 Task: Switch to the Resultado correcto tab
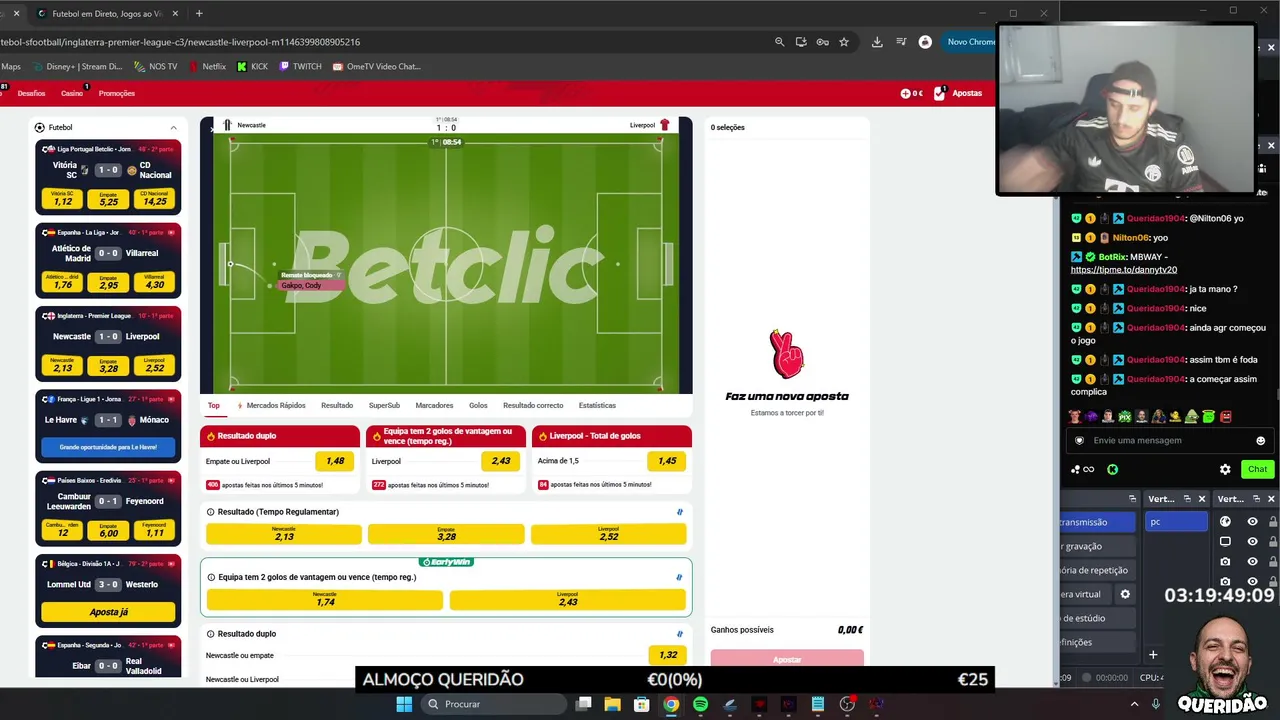click(x=533, y=405)
